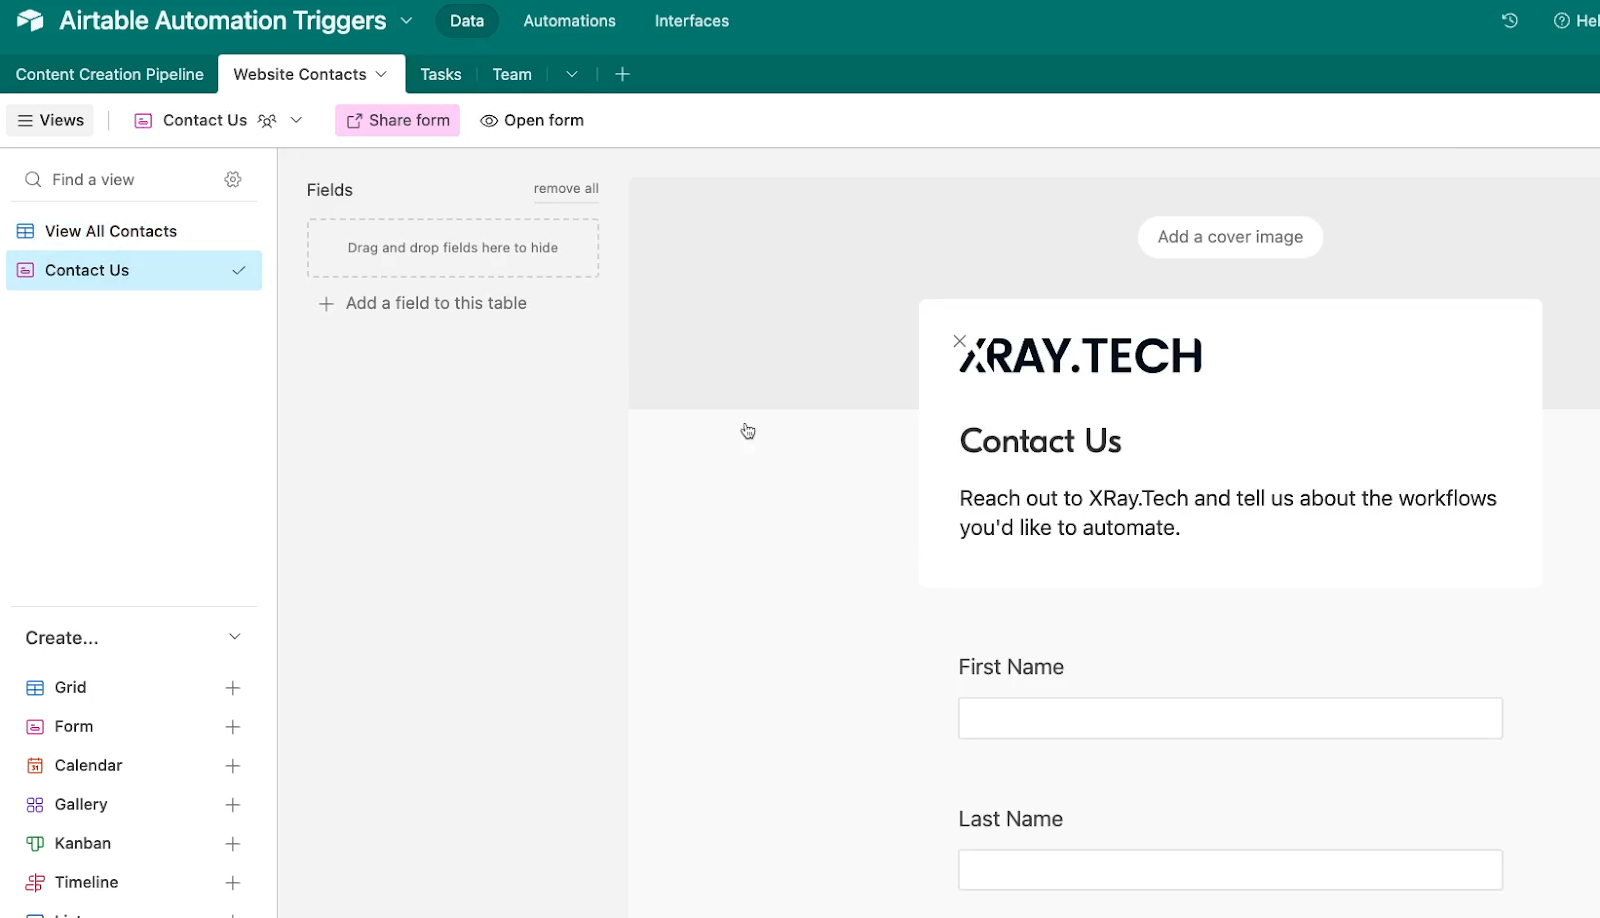Click the XRAY.TECH logo image
The image size is (1600, 918).
click(1081, 356)
